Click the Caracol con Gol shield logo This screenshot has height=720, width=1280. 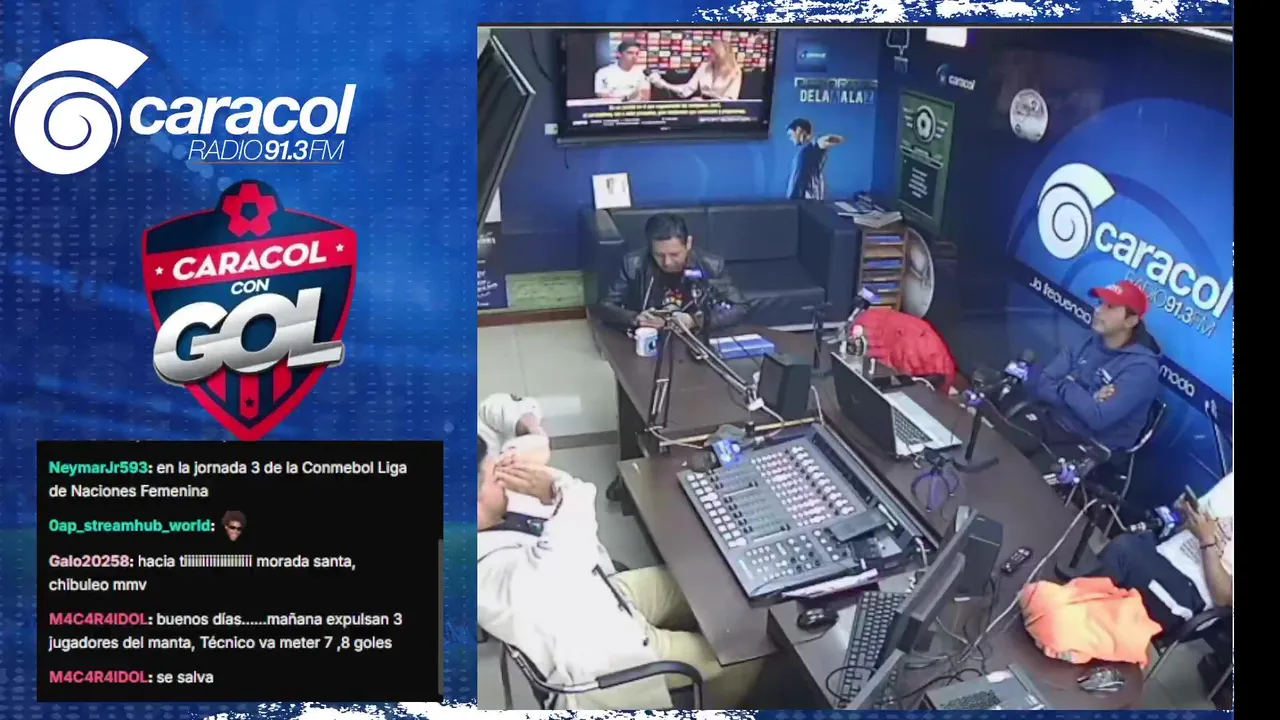(x=249, y=310)
